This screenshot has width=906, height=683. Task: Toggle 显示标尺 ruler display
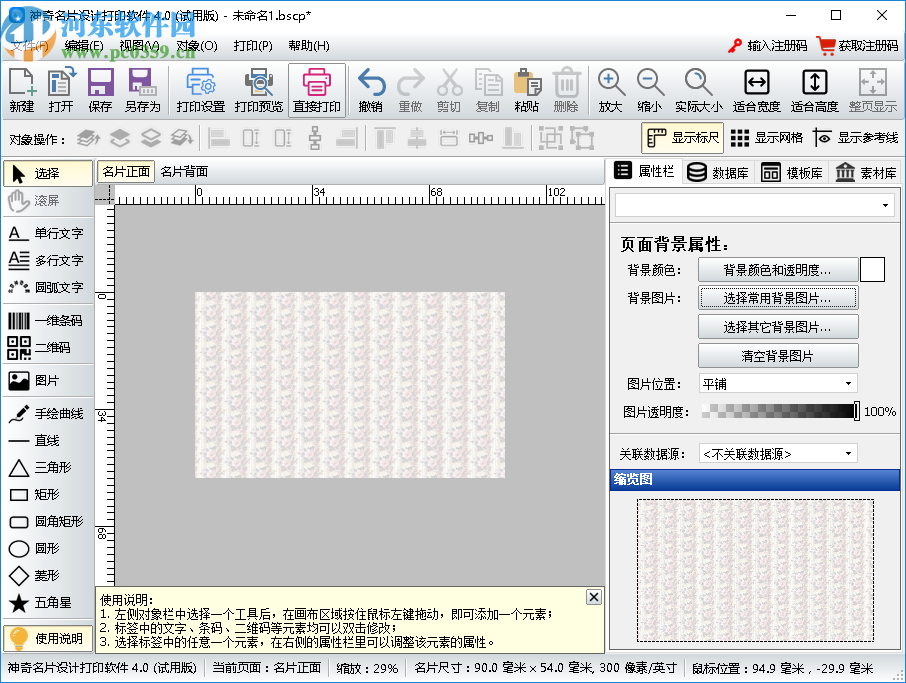683,138
